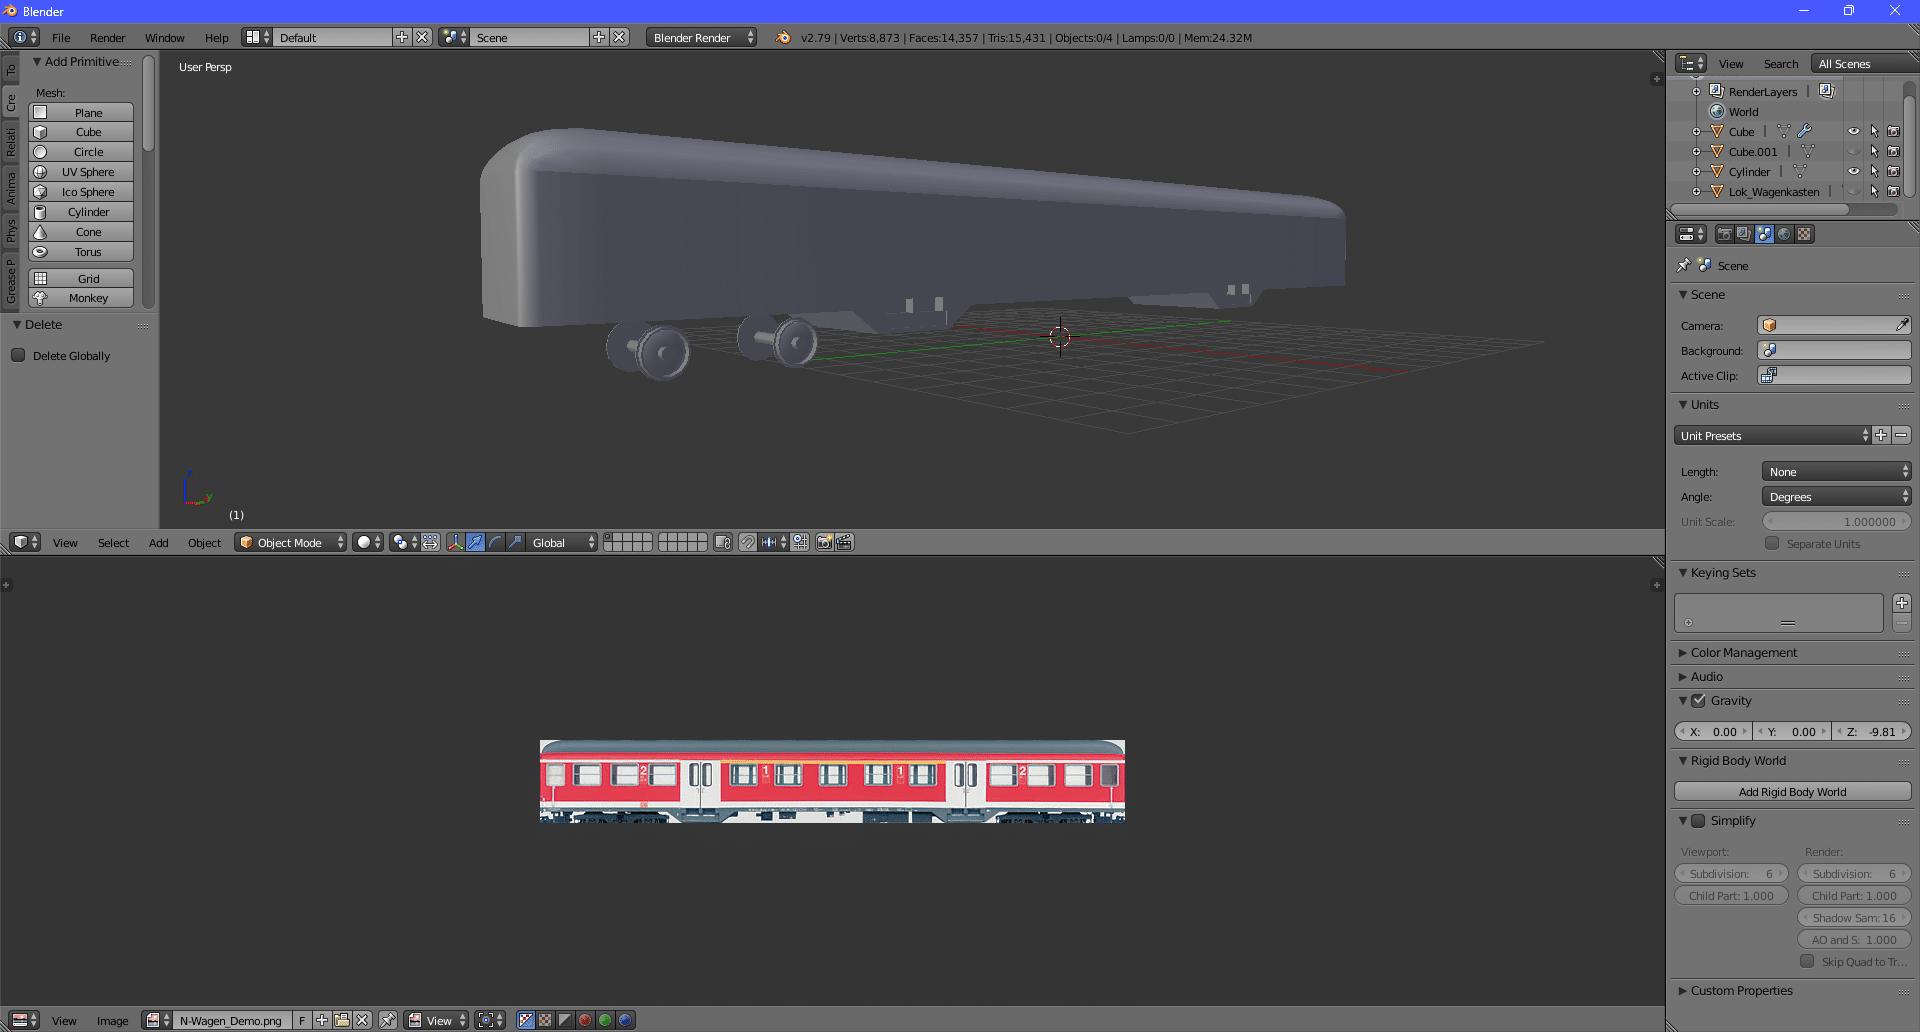Enable the Simplify checkbox

(x=1698, y=821)
